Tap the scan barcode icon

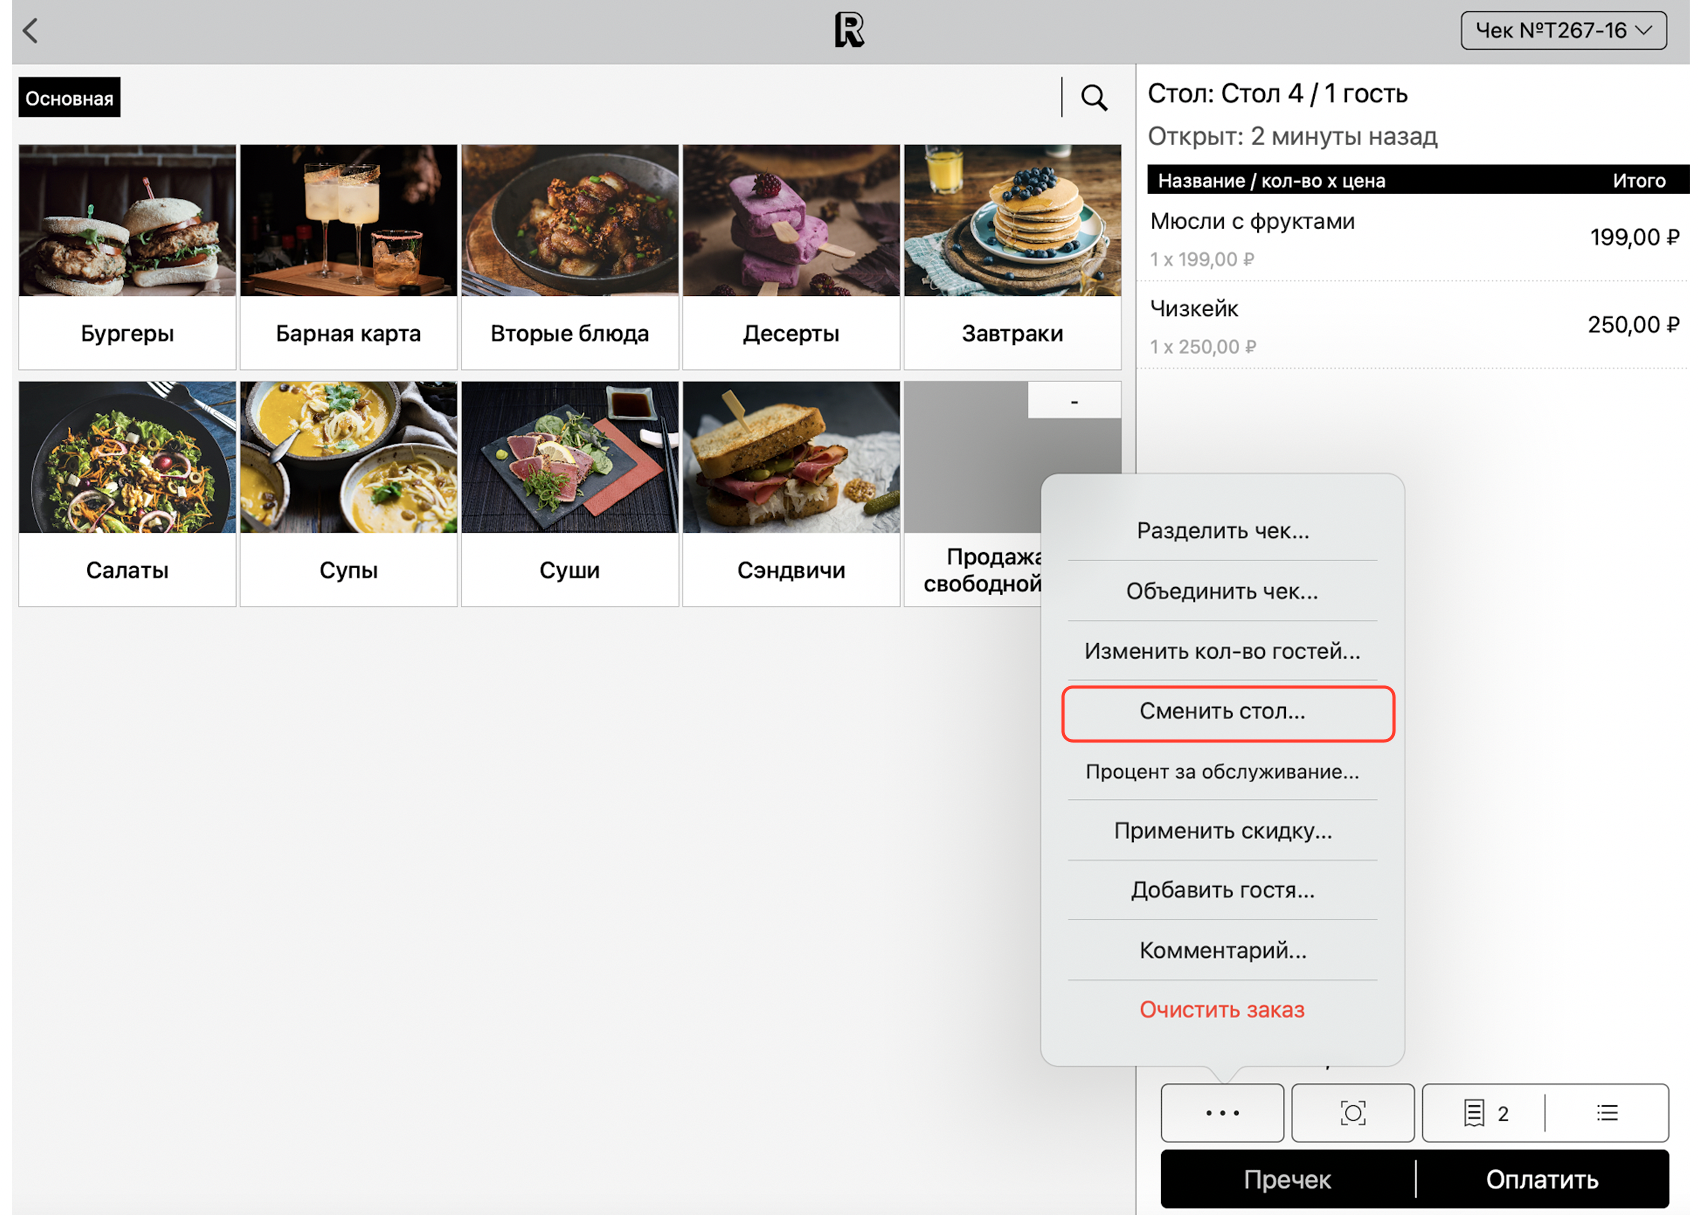pos(1352,1113)
